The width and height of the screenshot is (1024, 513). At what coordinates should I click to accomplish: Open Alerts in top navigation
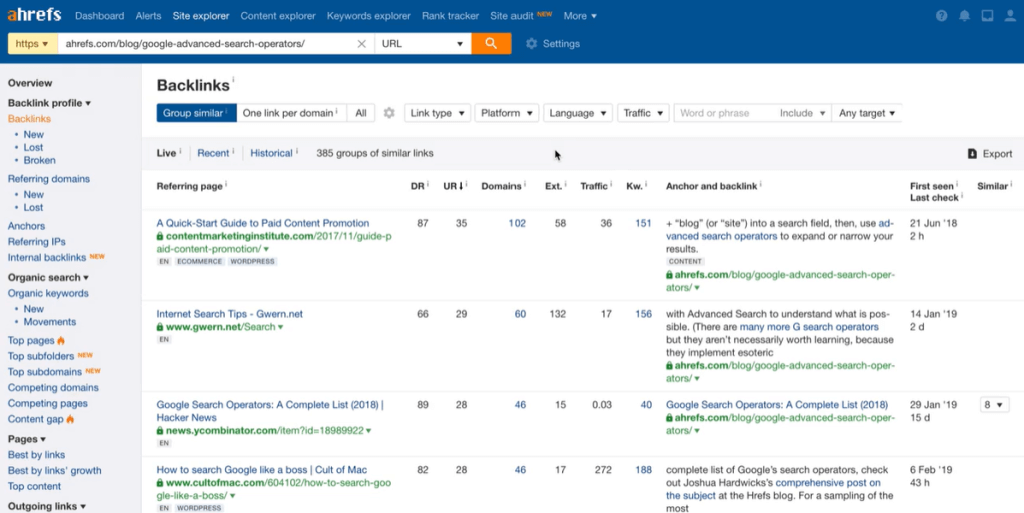(148, 16)
